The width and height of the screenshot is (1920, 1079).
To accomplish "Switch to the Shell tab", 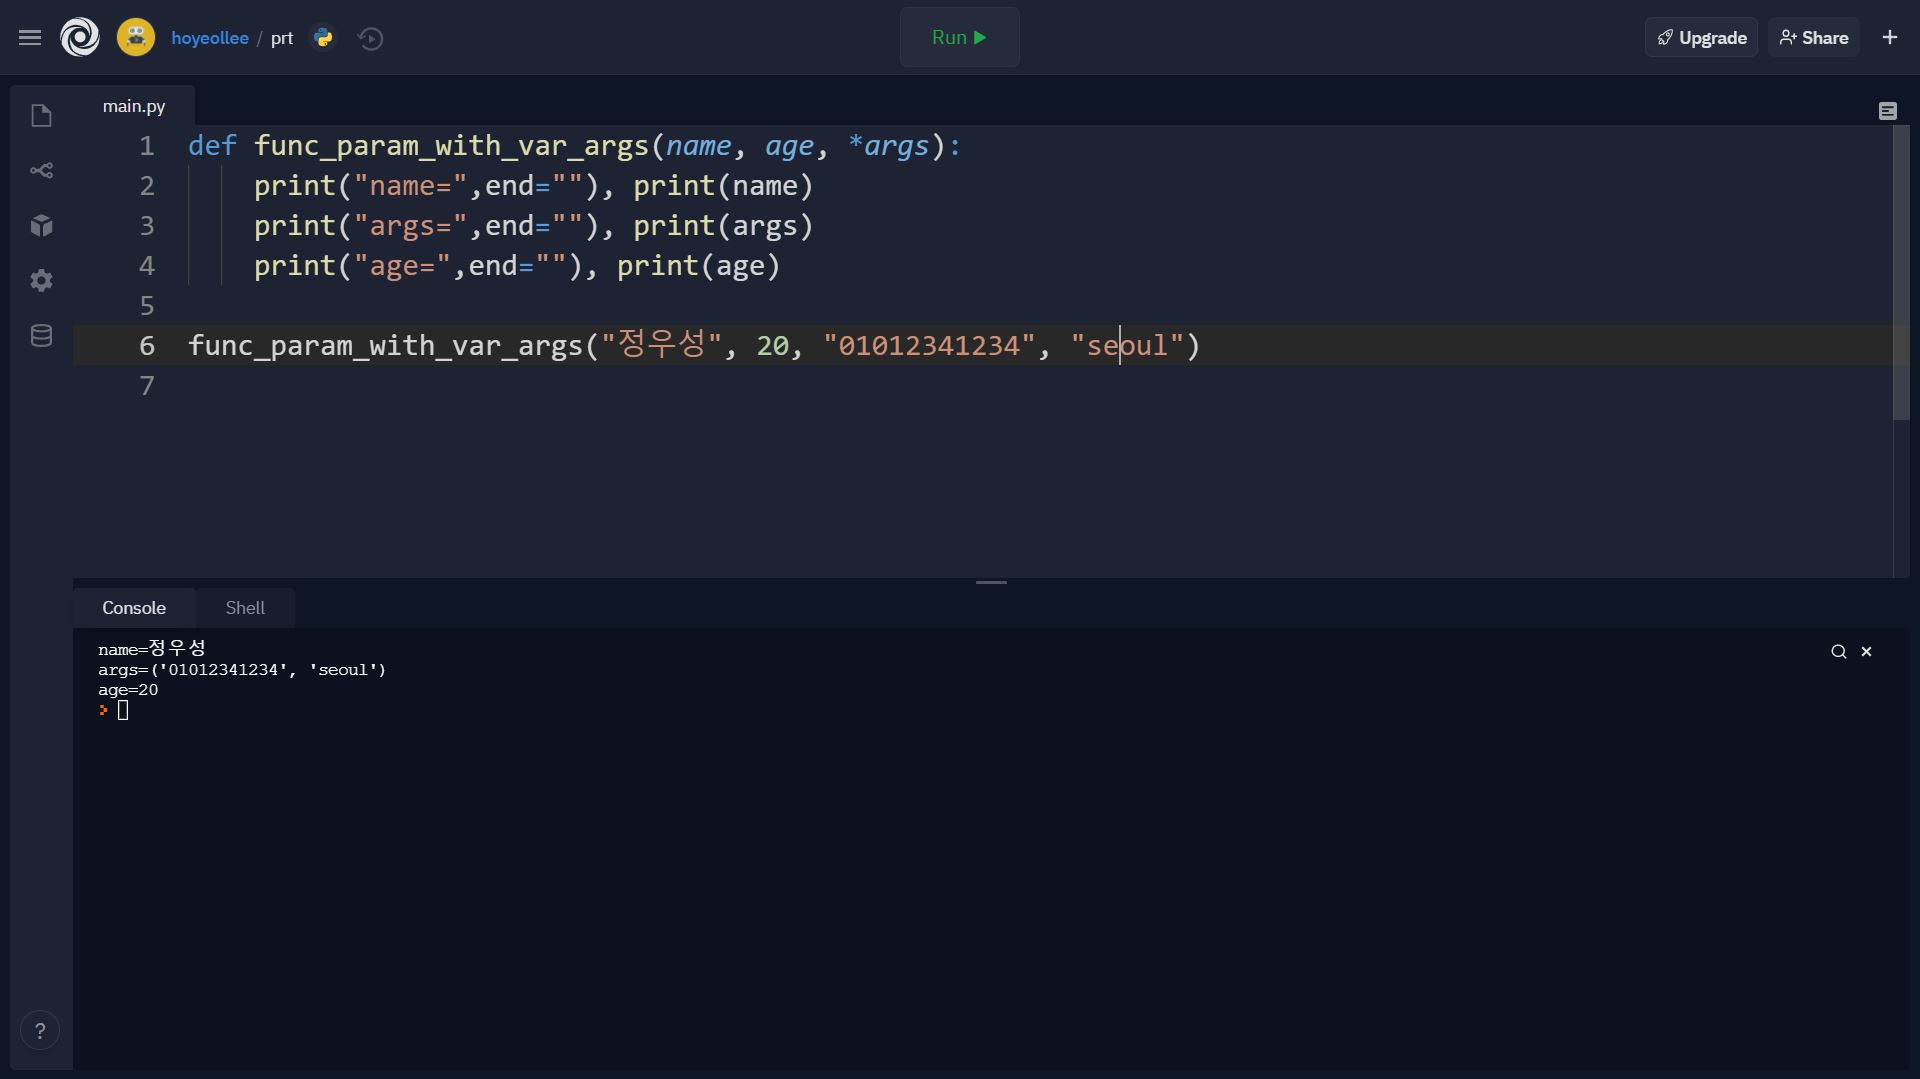I will (x=244, y=607).
